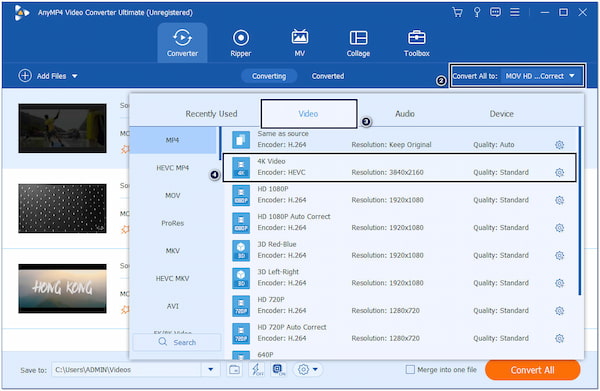Image resolution: width=600 pixels, height=391 pixels.
Task: Open the feedback chat icon
Action: pos(495,12)
